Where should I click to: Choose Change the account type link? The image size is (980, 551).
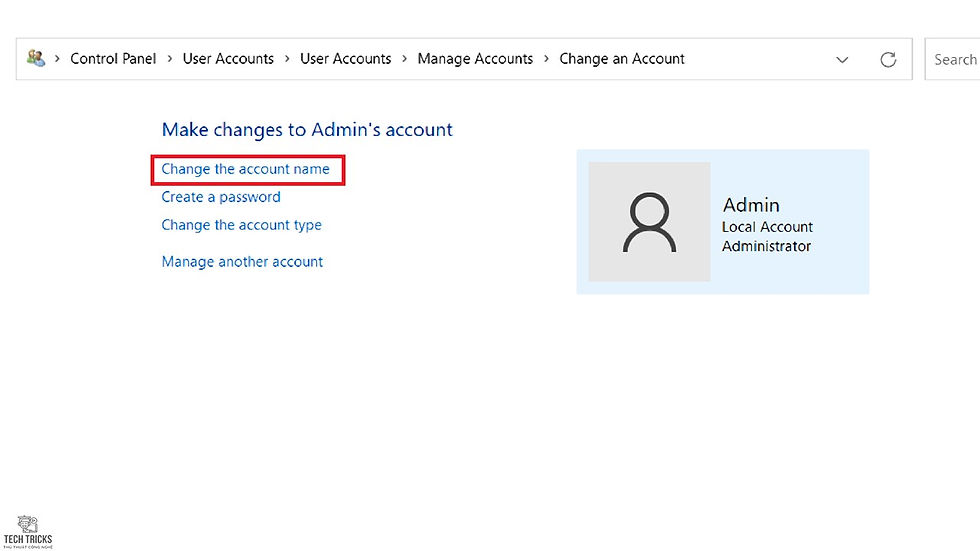(241, 226)
